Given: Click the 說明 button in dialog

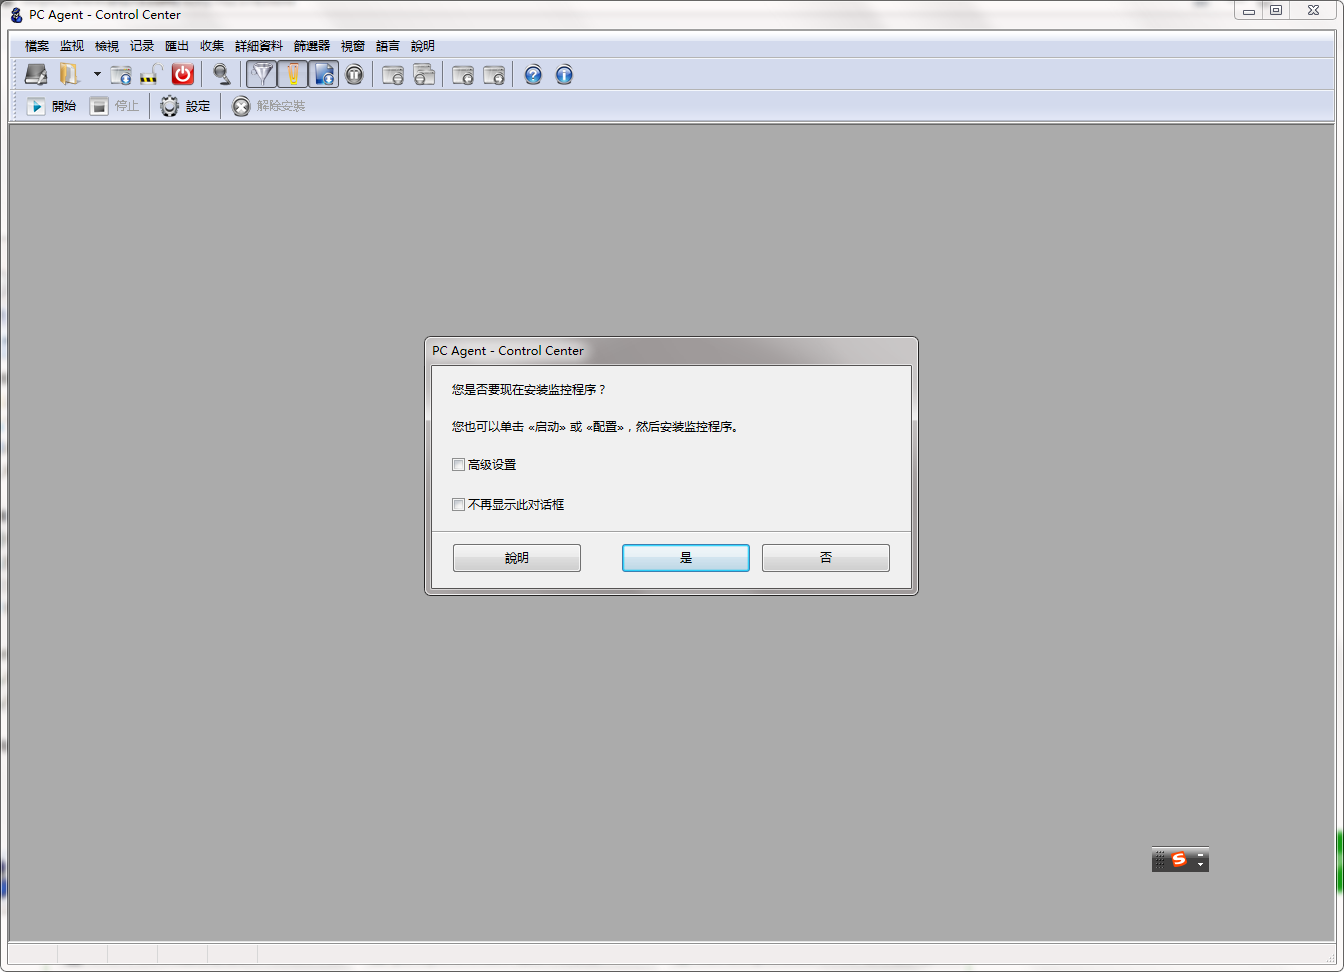Looking at the screenshot, I should coord(516,558).
